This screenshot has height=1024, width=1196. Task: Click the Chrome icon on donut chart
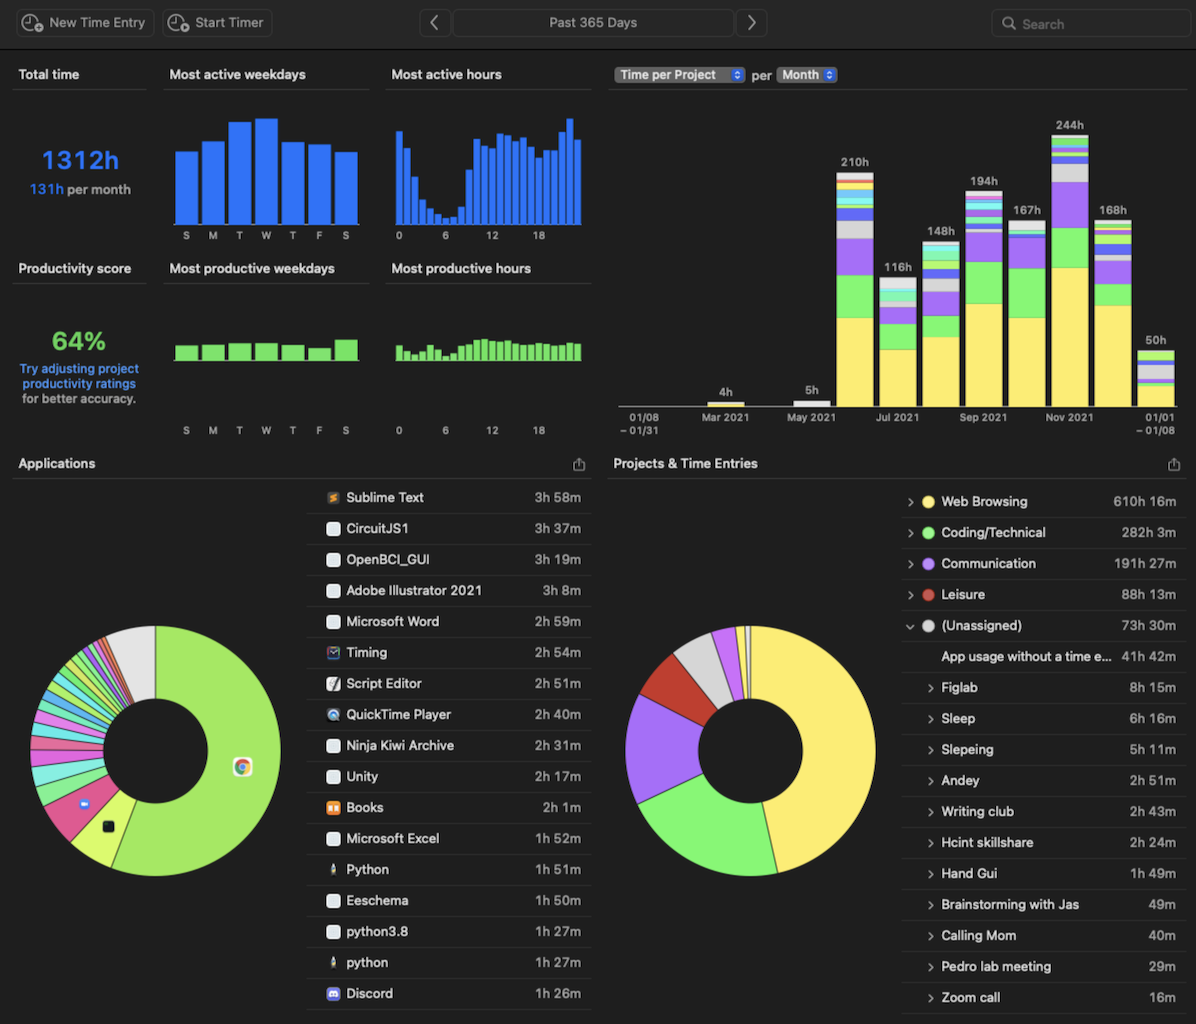click(x=243, y=767)
